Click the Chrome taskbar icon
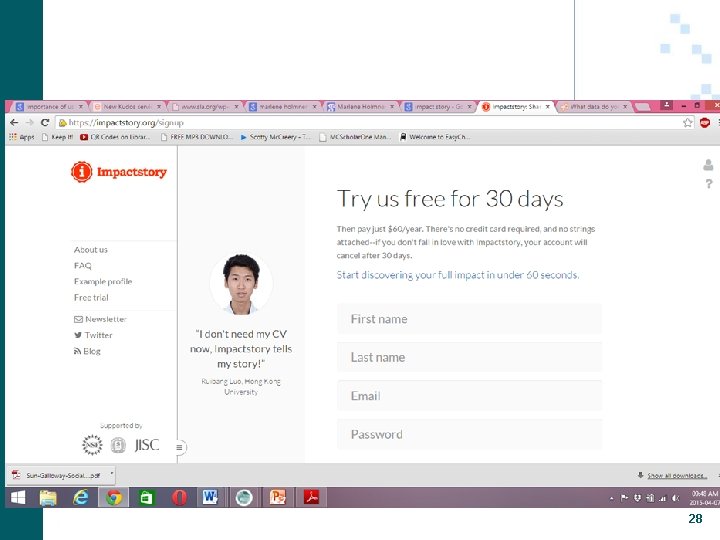 coord(113,497)
